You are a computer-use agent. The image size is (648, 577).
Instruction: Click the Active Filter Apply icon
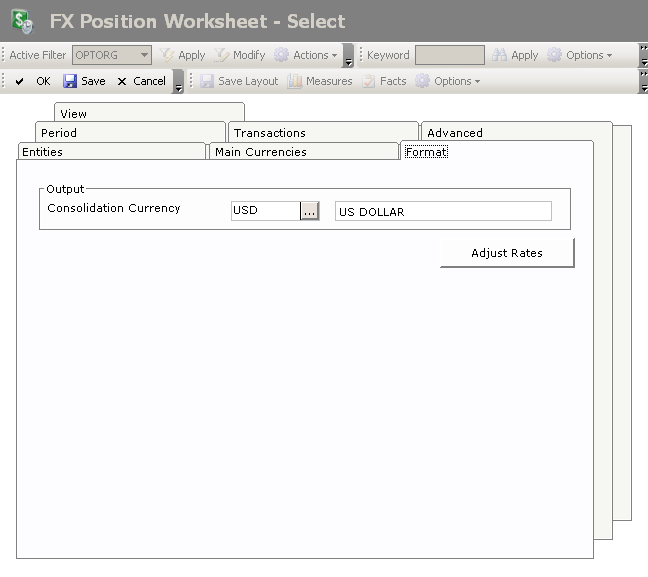(x=167, y=55)
